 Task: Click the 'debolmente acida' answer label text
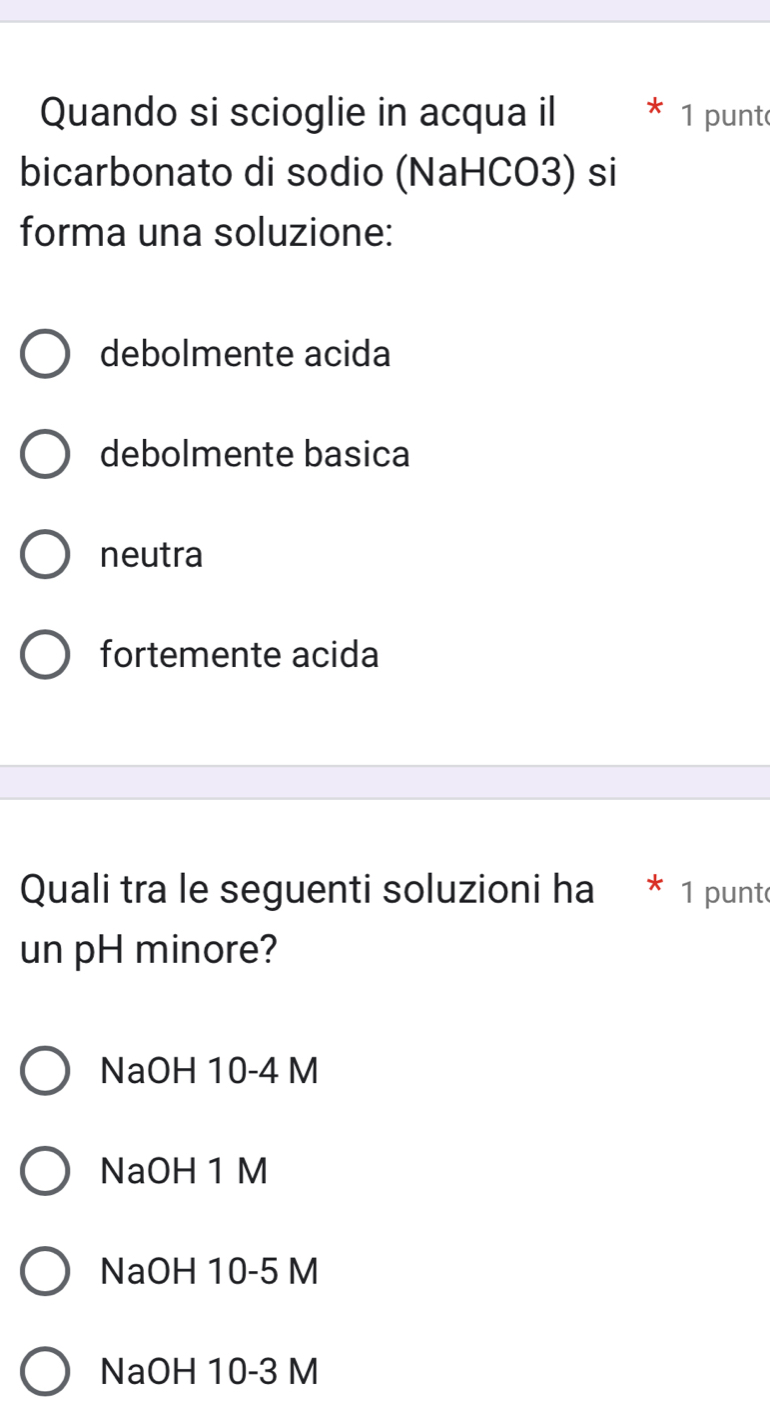[246, 354]
